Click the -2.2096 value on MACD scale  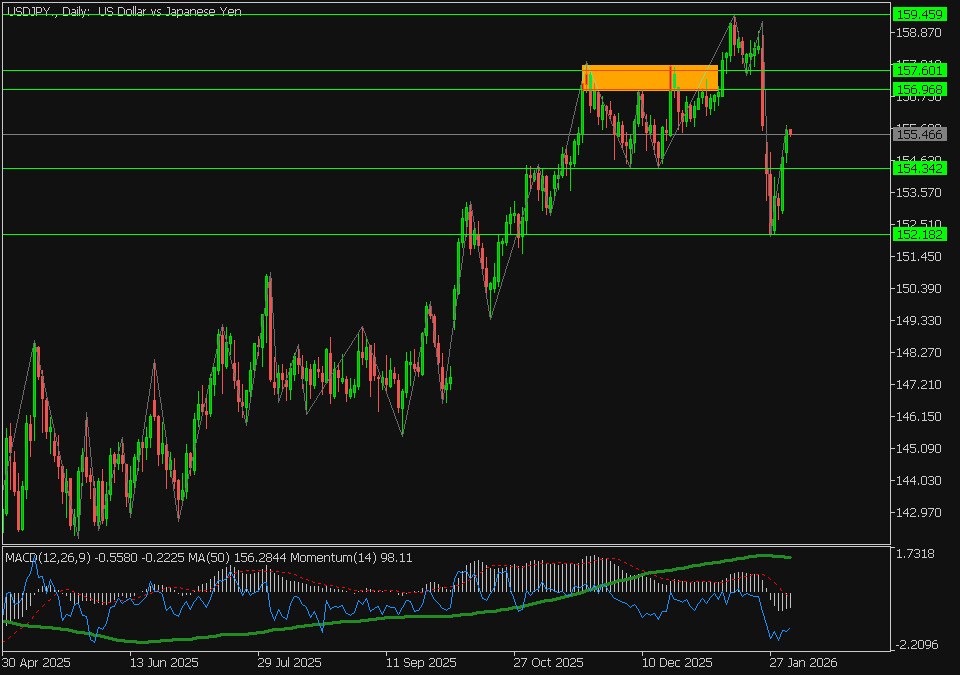coord(917,644)
